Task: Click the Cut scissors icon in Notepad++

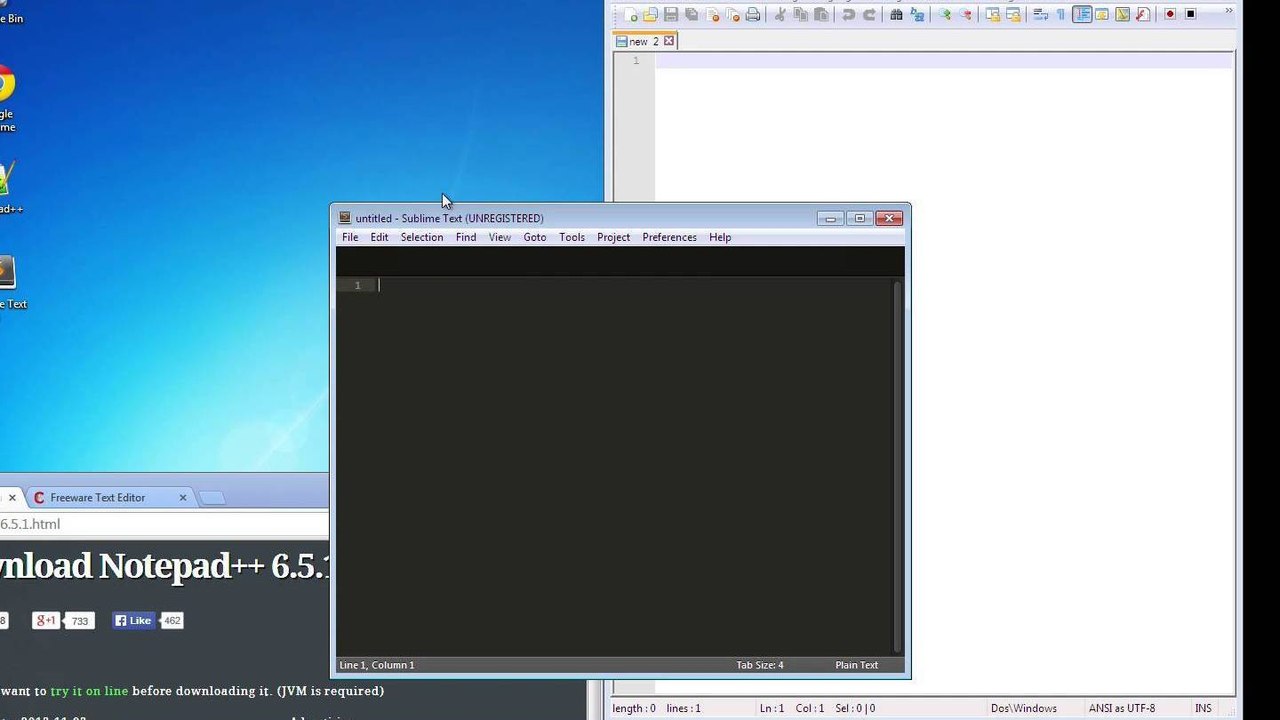Action: point(780,14)
